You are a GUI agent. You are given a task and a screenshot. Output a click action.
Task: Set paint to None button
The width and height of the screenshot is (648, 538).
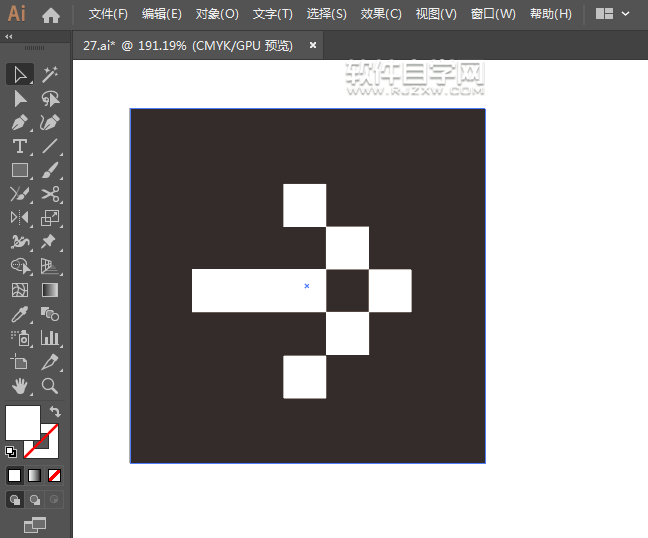(x=55, y=476)
